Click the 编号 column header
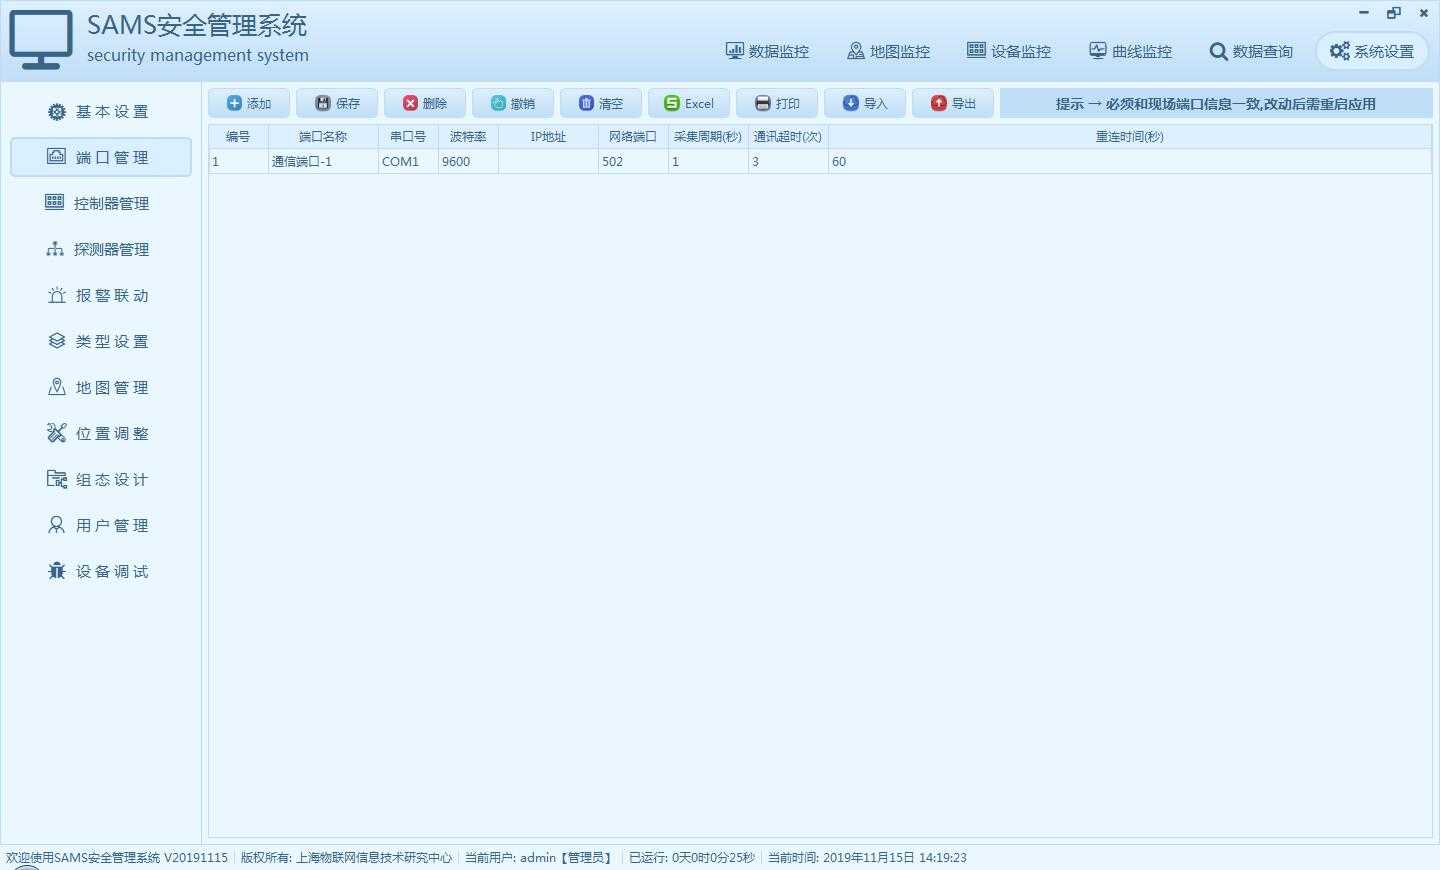The width and height of the screenshot is (1440, 870). [238, 137]
